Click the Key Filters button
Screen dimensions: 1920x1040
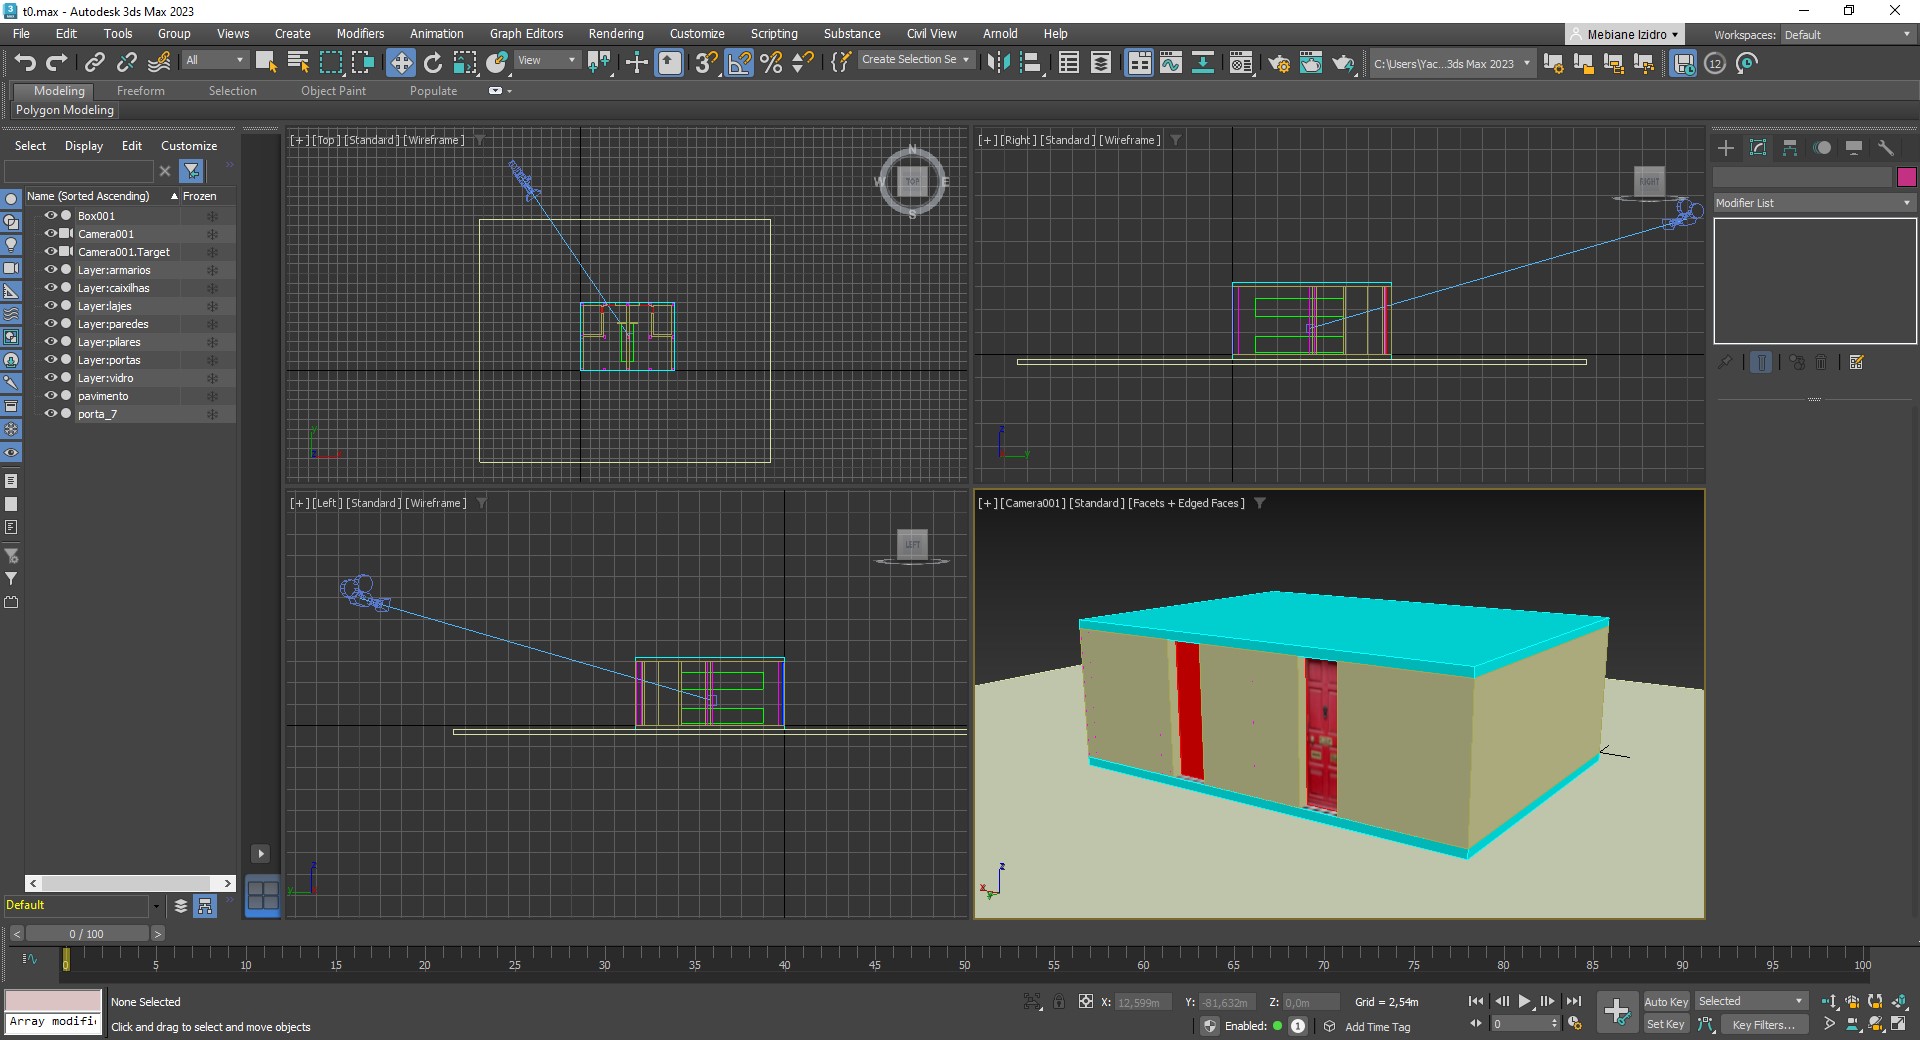pos(1763,1025)
